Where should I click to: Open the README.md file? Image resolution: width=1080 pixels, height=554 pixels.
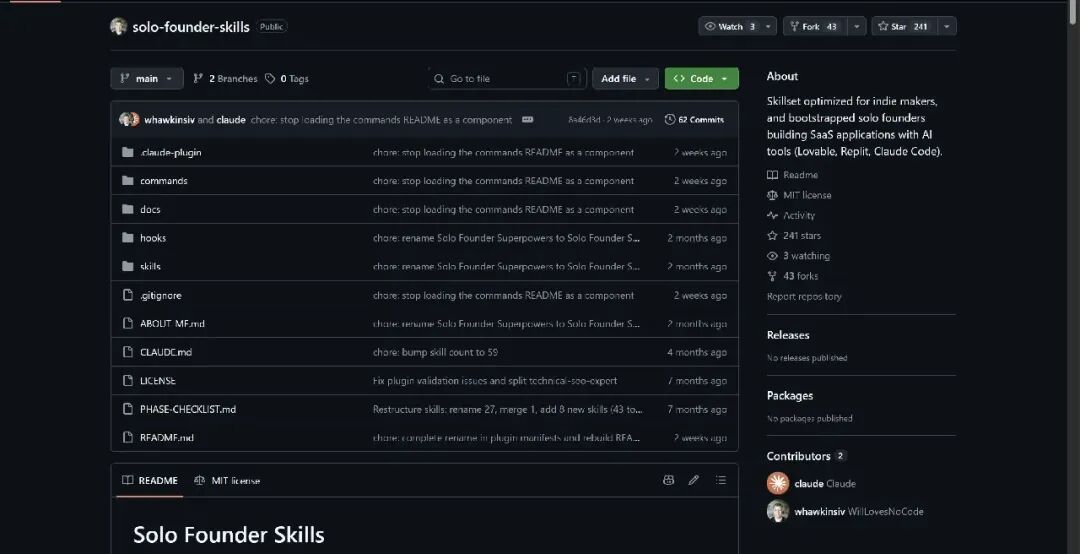(167, 438)
